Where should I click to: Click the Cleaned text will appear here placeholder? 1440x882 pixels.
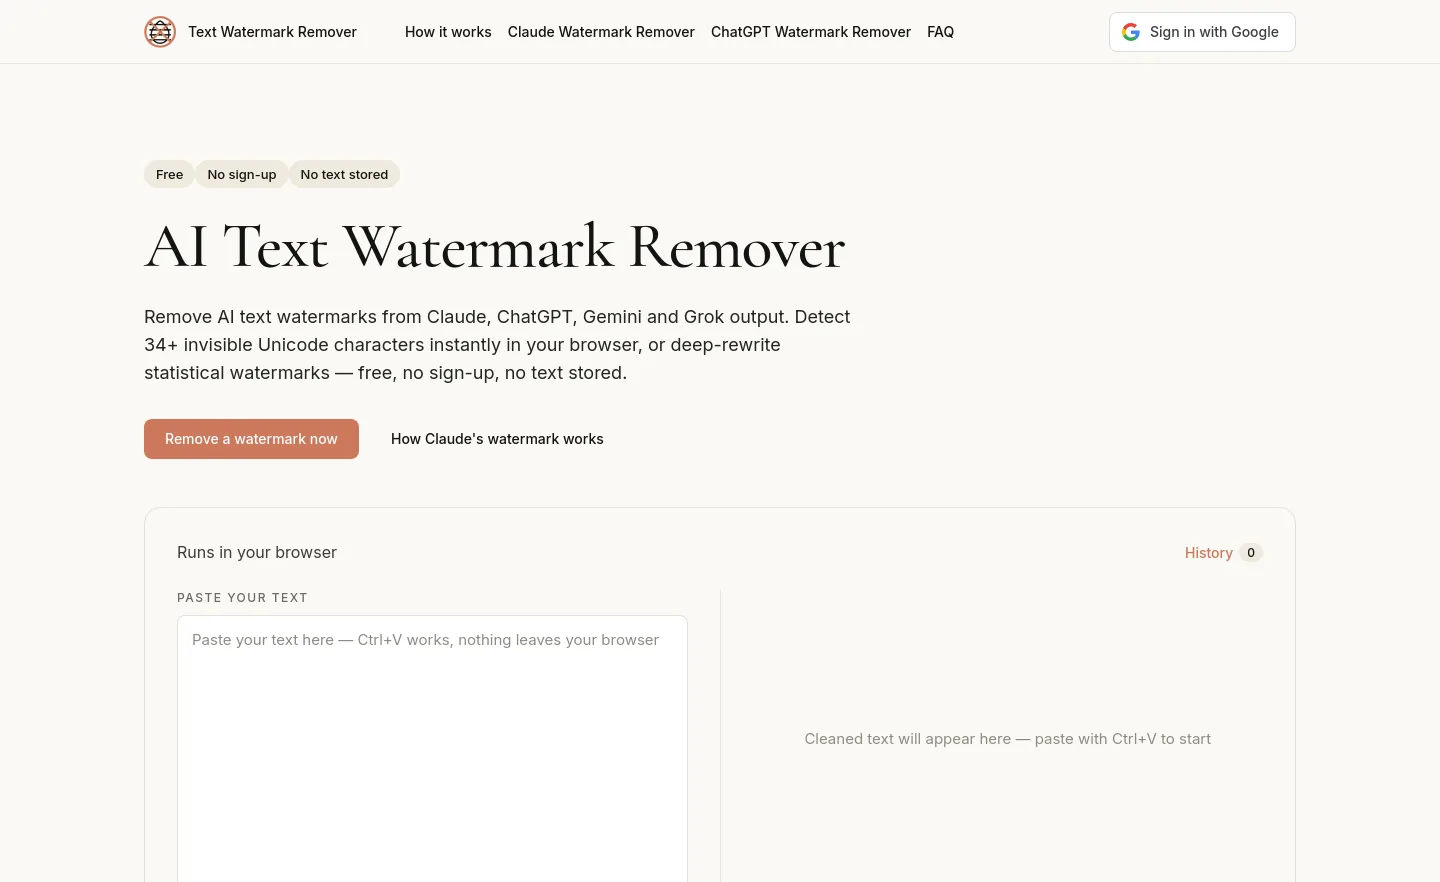(x=1008, y=739)
